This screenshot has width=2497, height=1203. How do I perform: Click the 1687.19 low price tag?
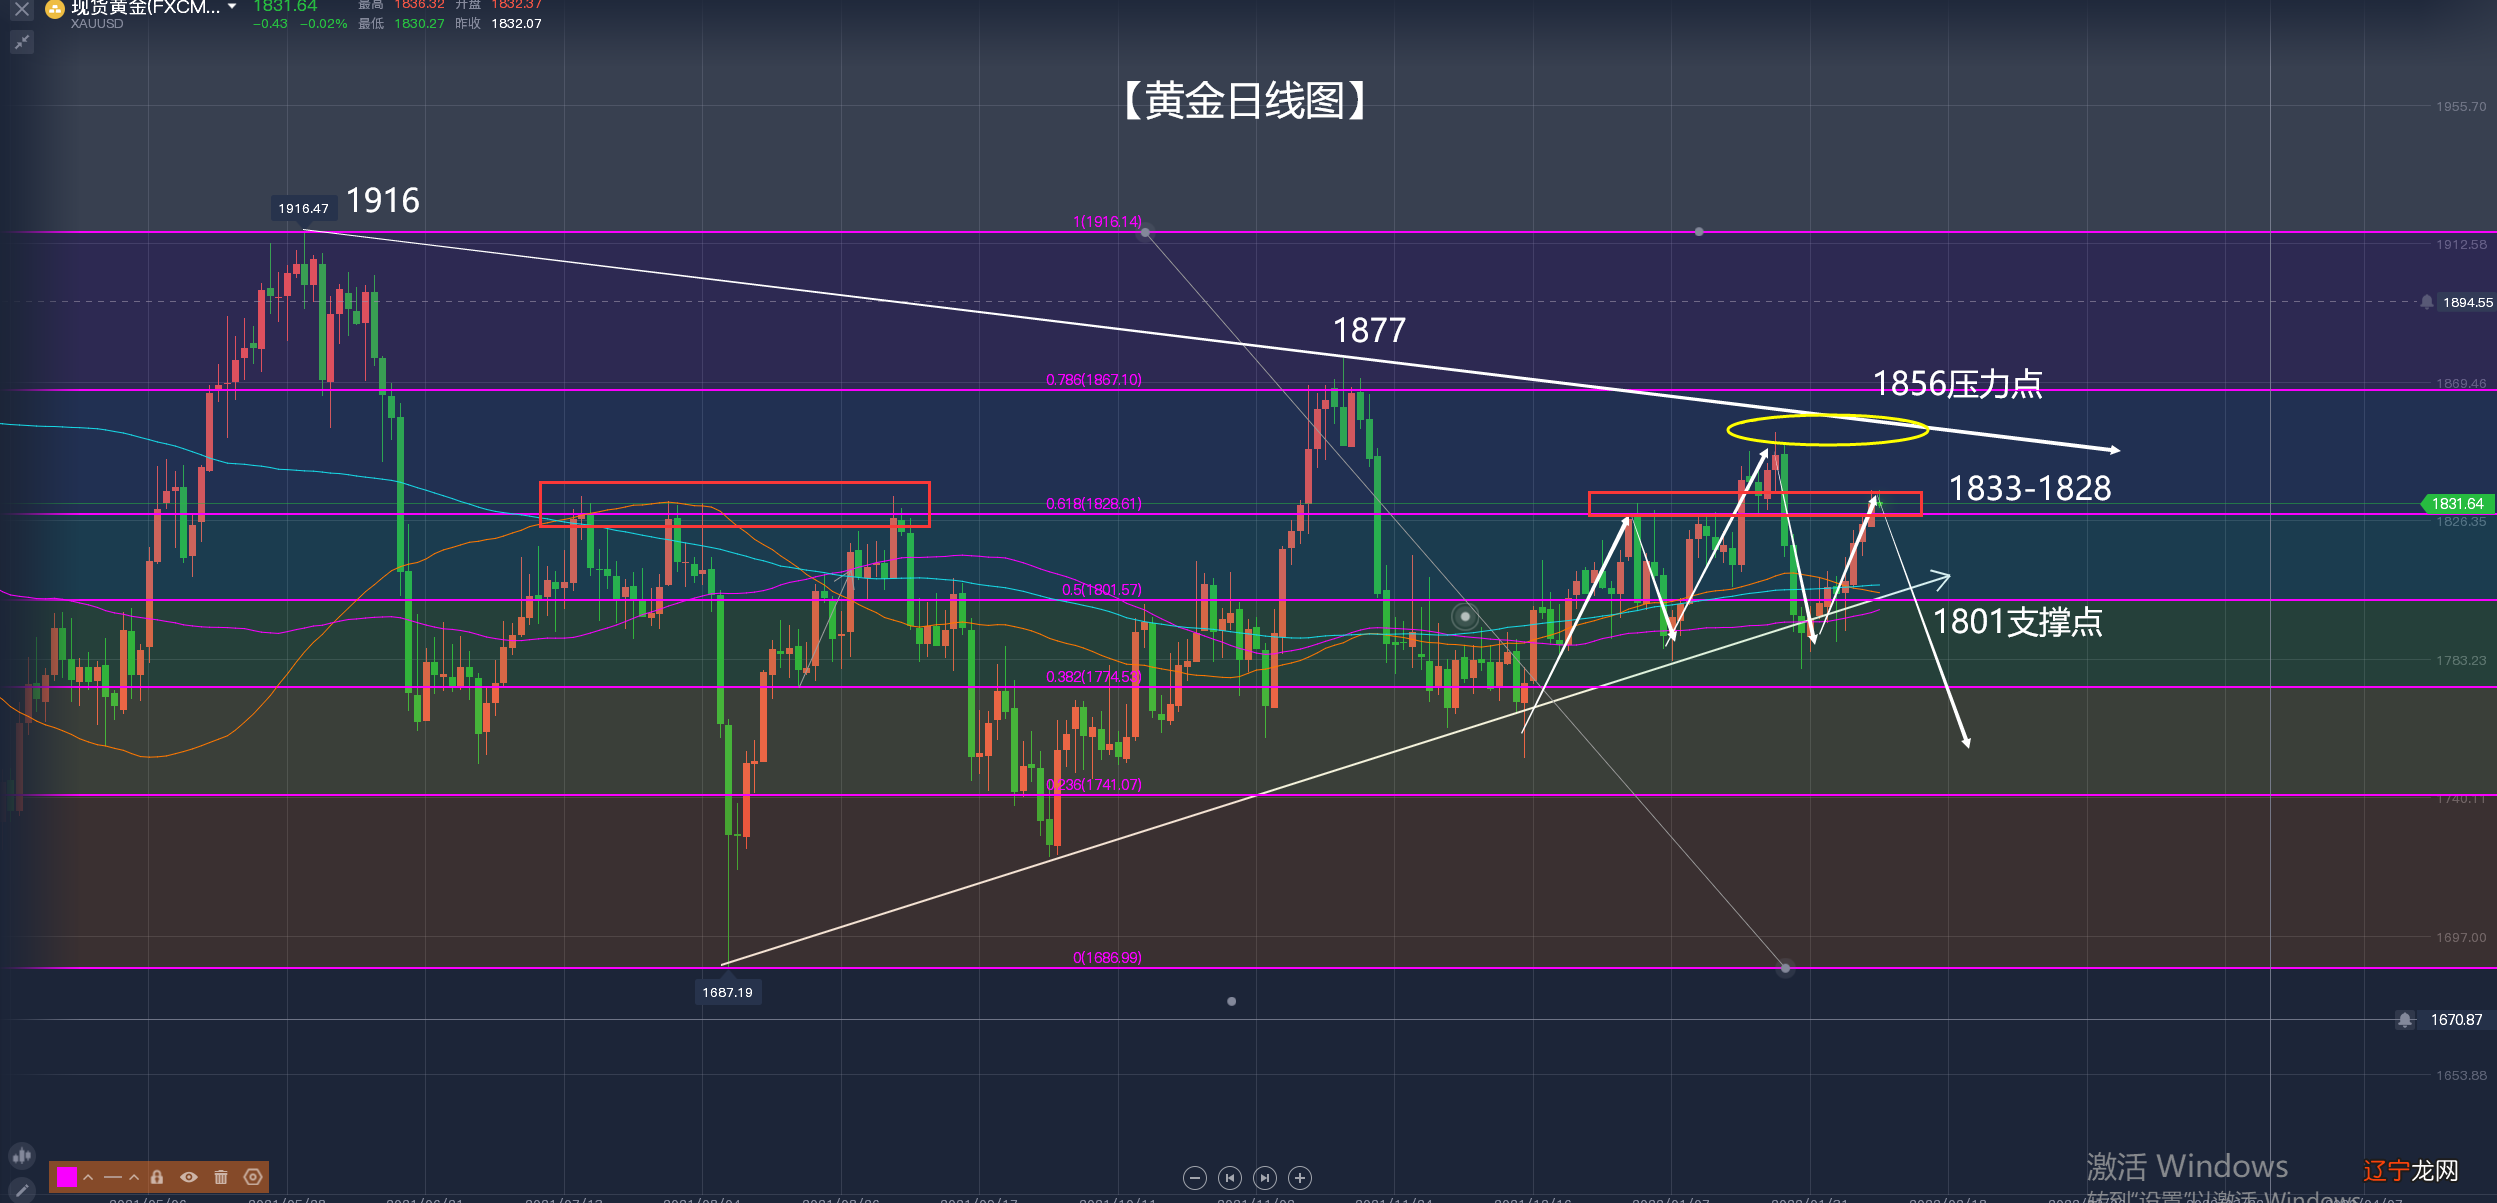[x=727, y=992]
